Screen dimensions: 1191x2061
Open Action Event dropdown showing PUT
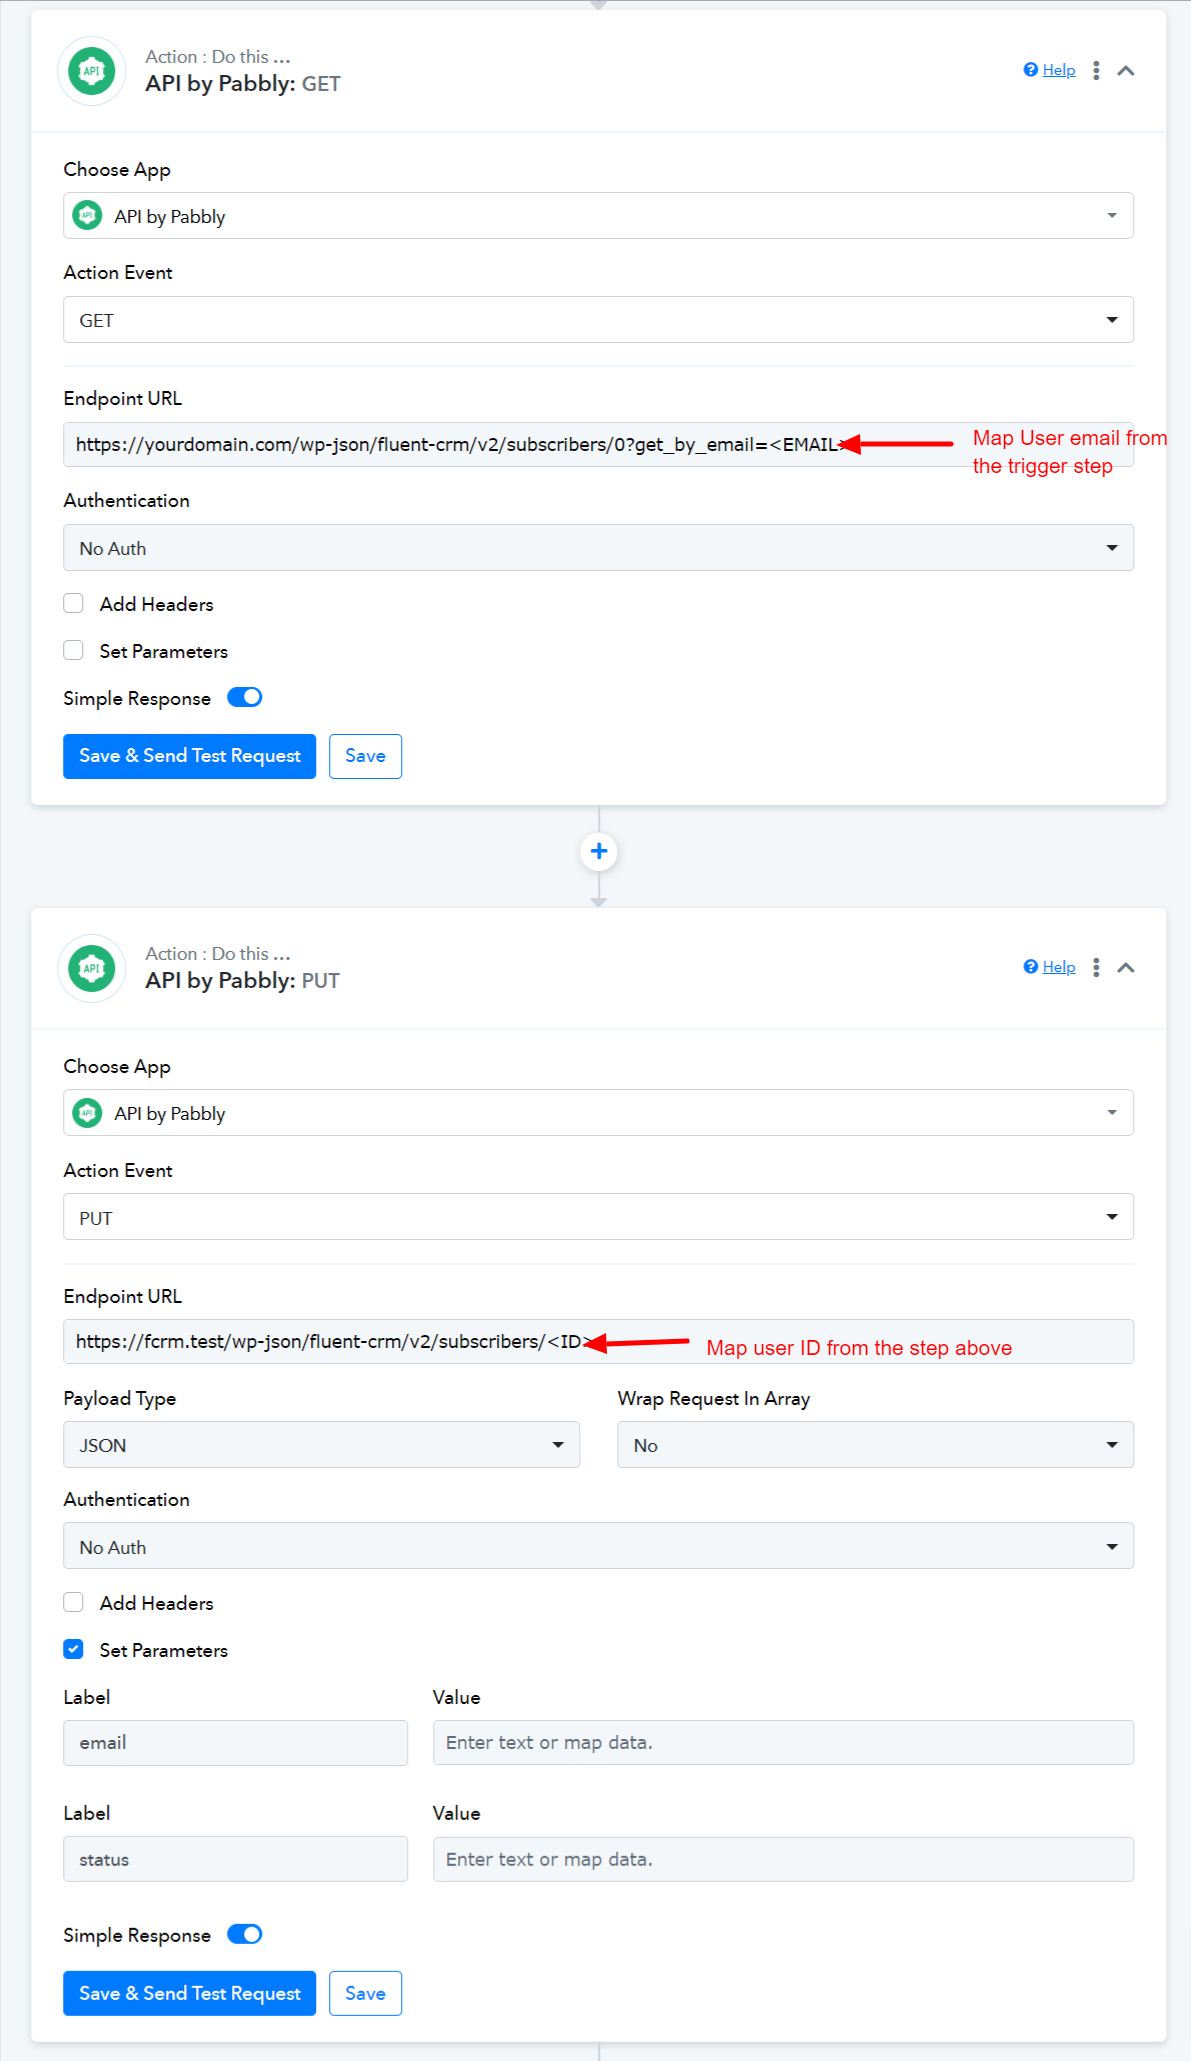598,1217
